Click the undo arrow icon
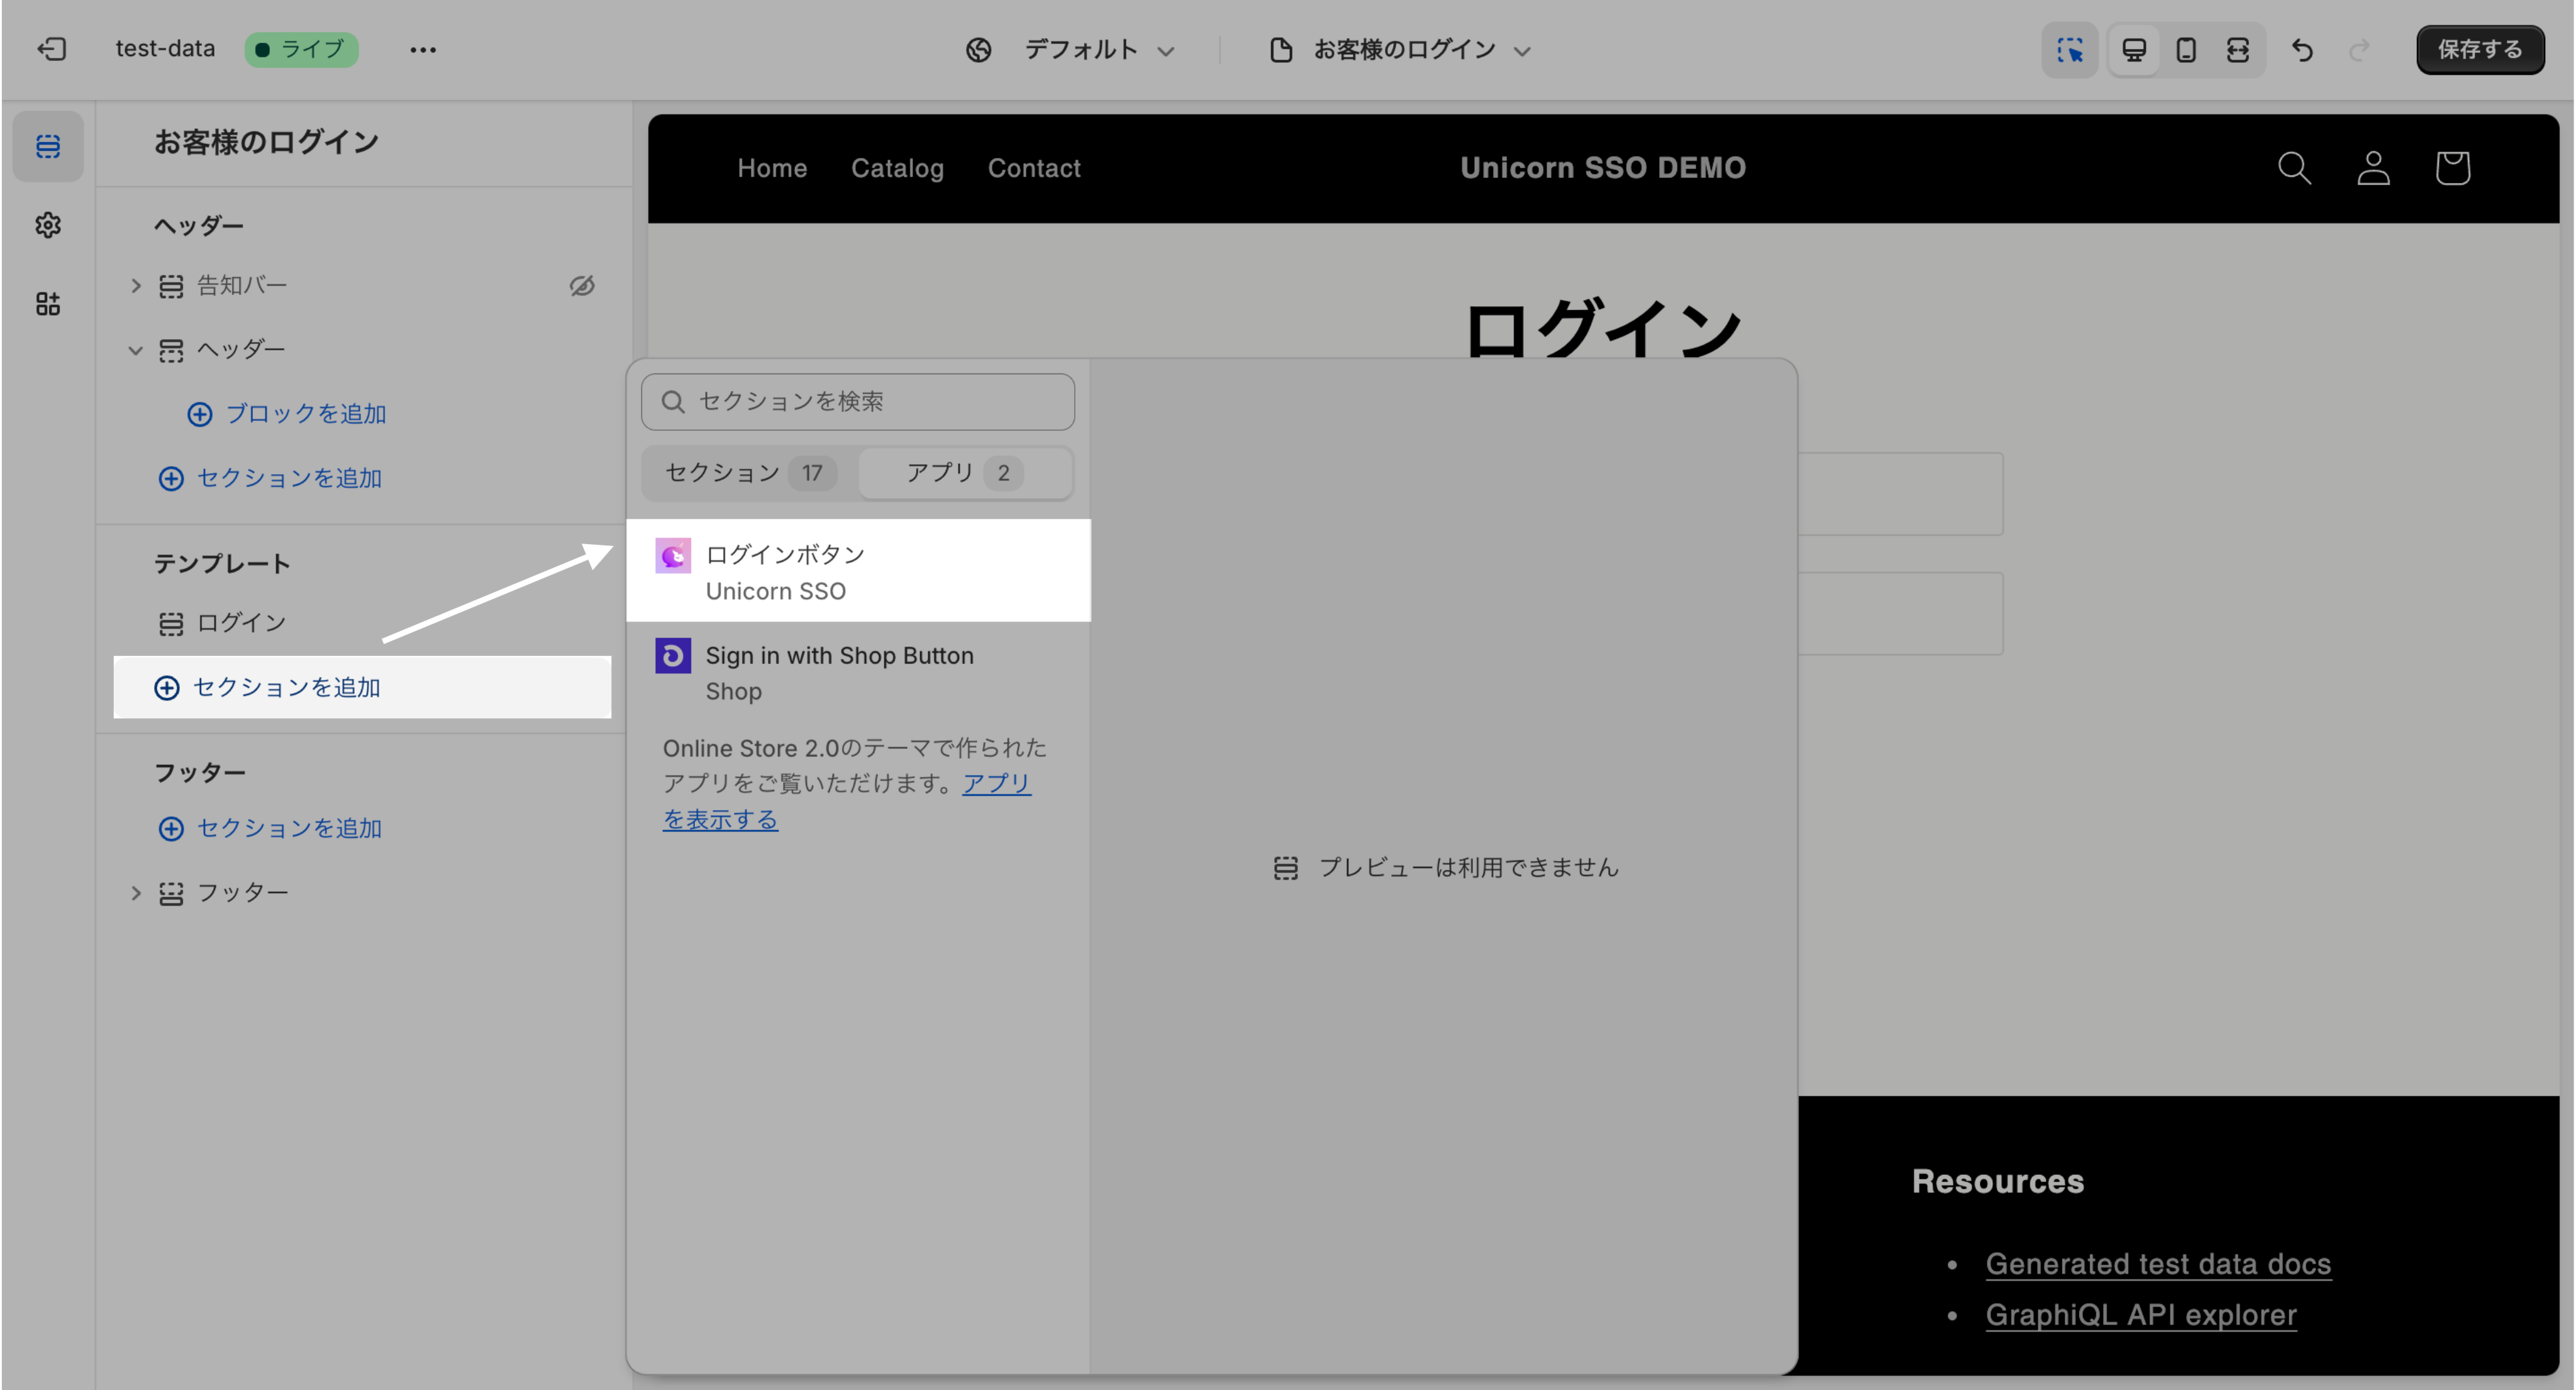This screenshot has height=1390, width=2576. [2302, 49]
